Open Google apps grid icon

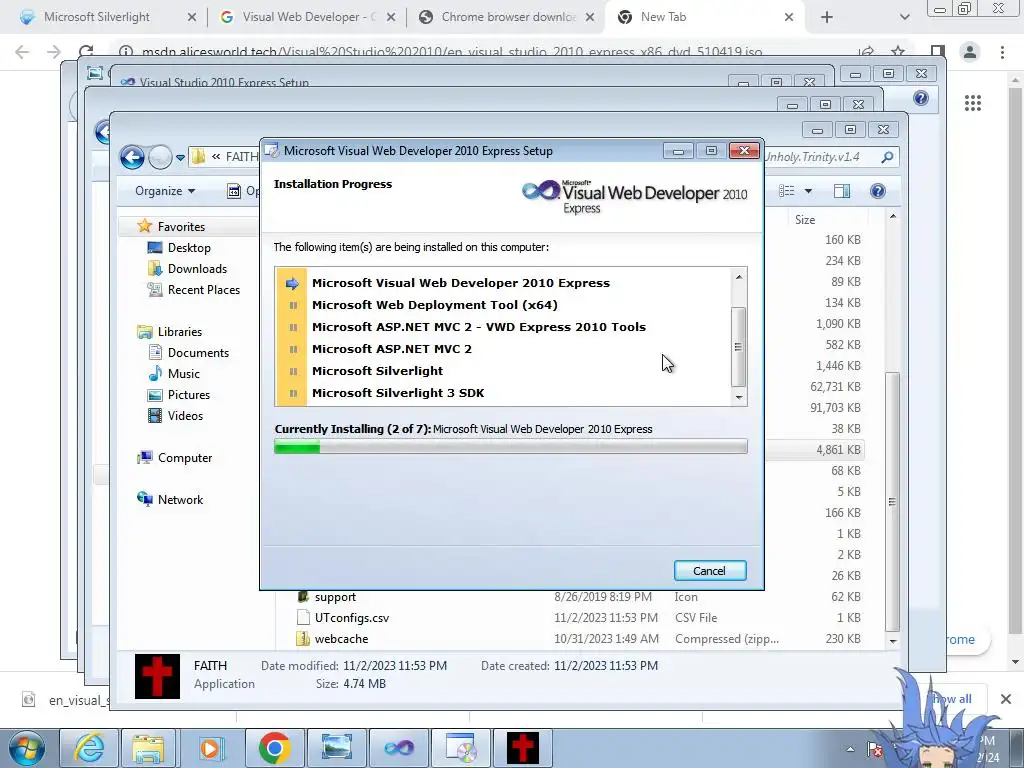click(x=973, y=103)
